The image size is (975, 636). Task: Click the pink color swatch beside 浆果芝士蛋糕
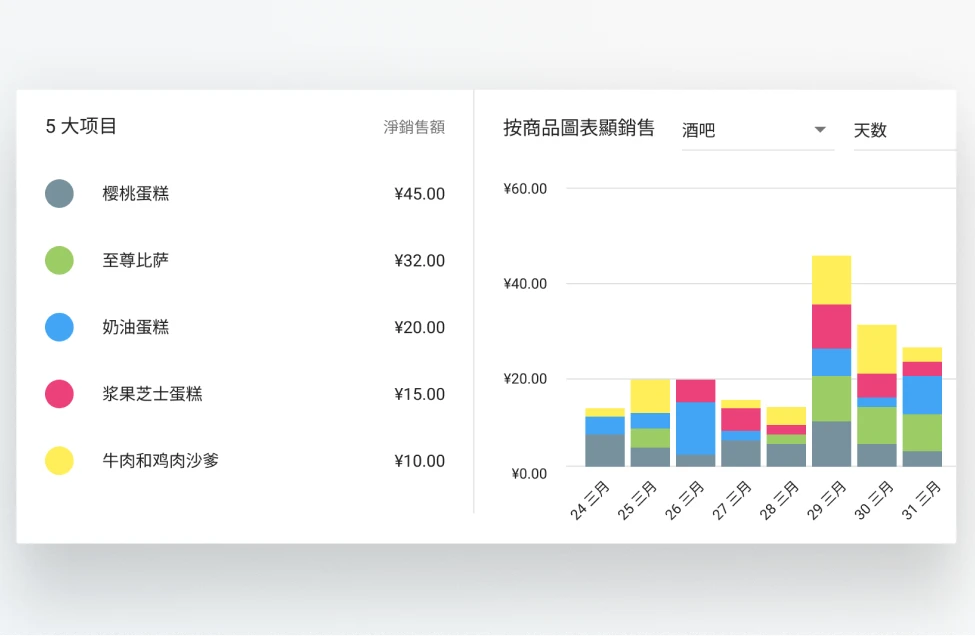click(59, 394)
